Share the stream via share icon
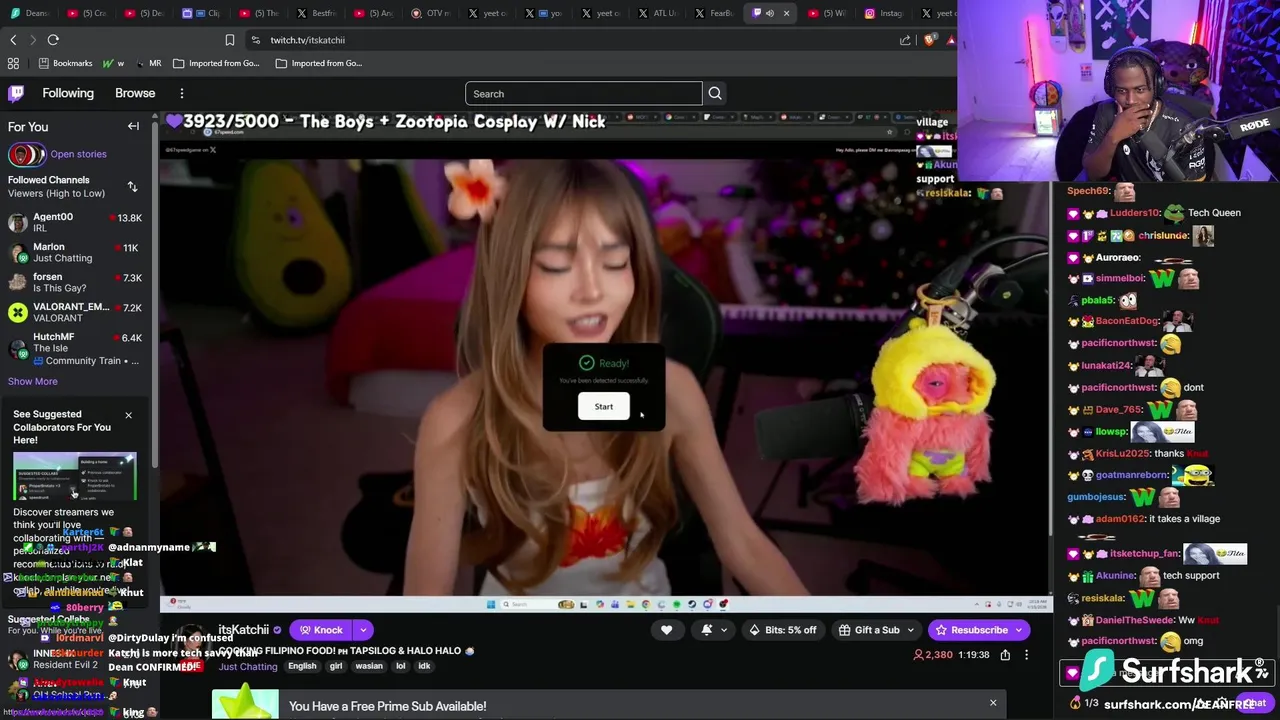Image resolution: width=1280 pixels, height=720 pixels. 1005,655
